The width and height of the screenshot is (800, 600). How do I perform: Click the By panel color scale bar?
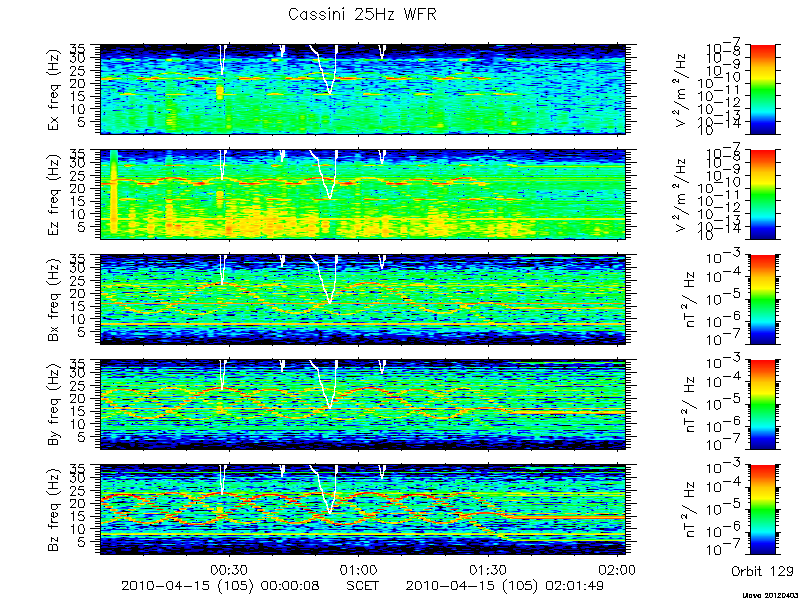(x=762, y=405)
